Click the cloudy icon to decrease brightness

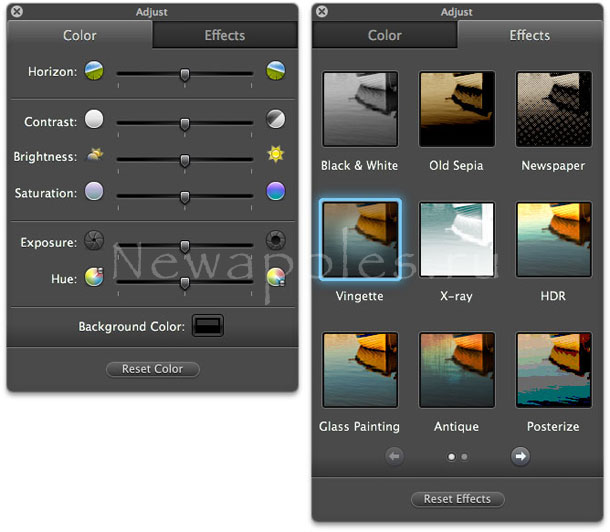coord(94,156)
